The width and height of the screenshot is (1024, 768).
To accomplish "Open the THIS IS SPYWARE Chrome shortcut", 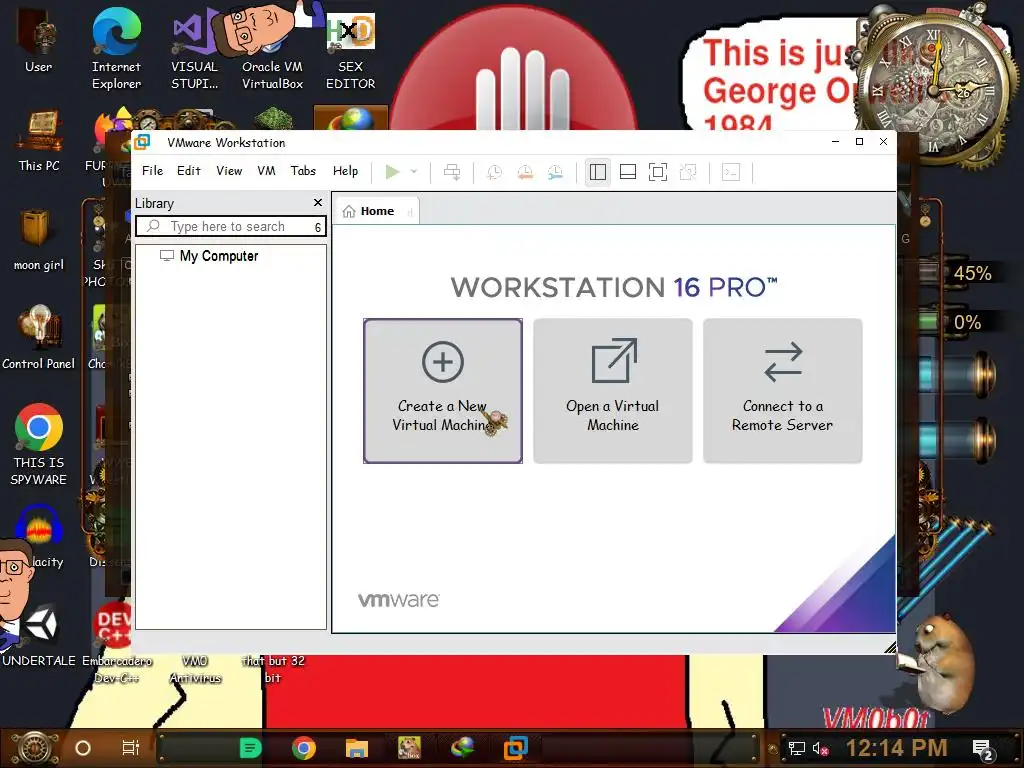I will [39, 444].
